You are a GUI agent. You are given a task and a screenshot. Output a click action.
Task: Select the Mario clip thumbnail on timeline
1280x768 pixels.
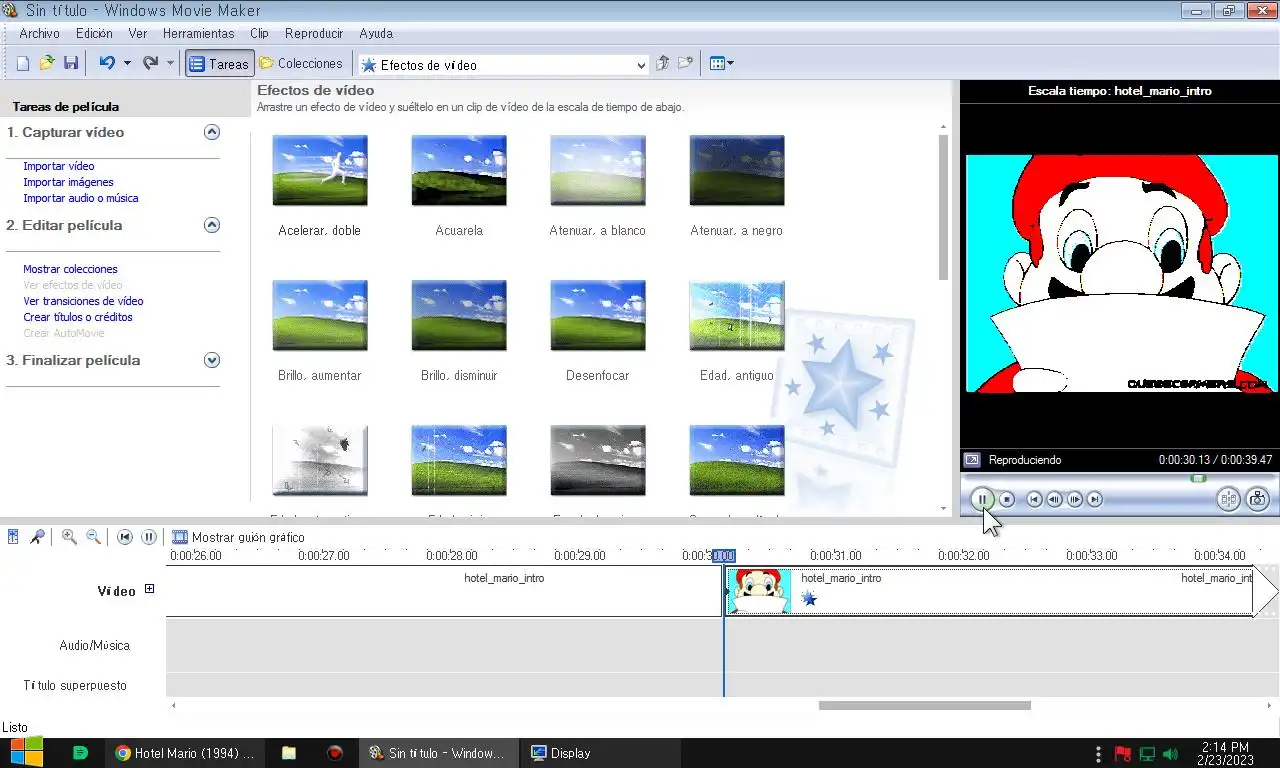click(760, 591)
